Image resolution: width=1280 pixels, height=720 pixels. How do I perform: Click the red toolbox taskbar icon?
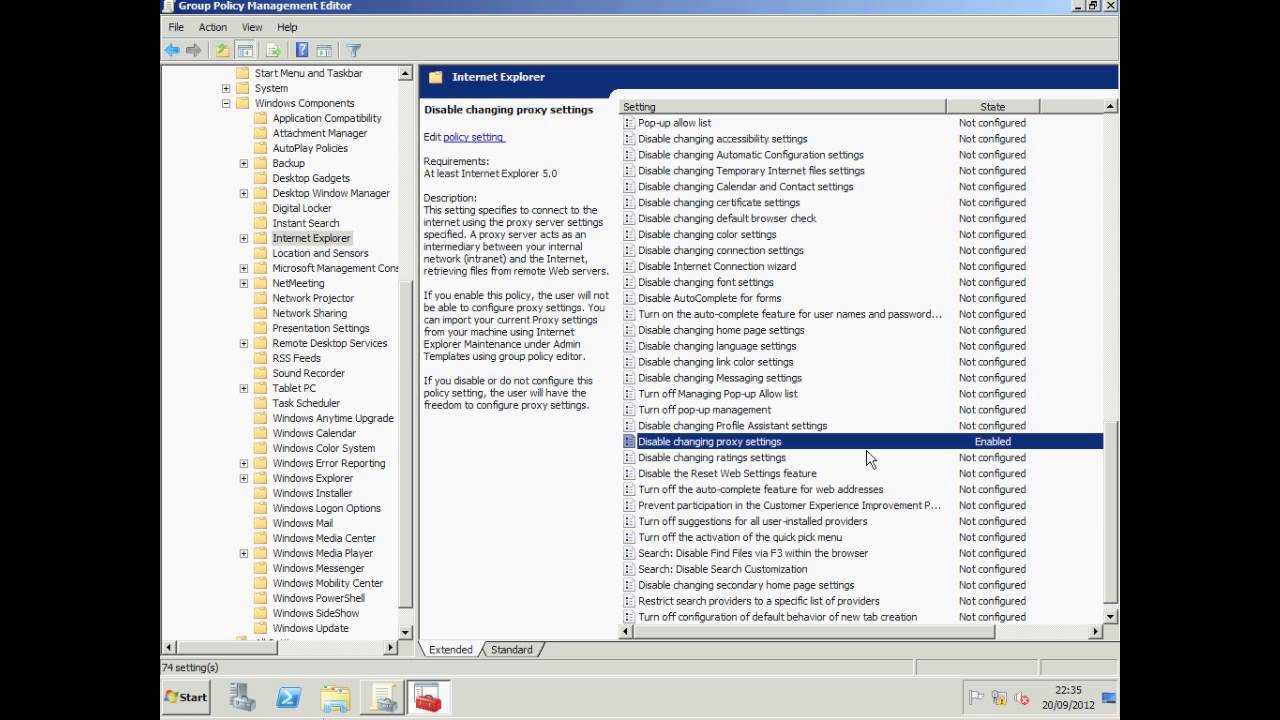pos(428,697)
